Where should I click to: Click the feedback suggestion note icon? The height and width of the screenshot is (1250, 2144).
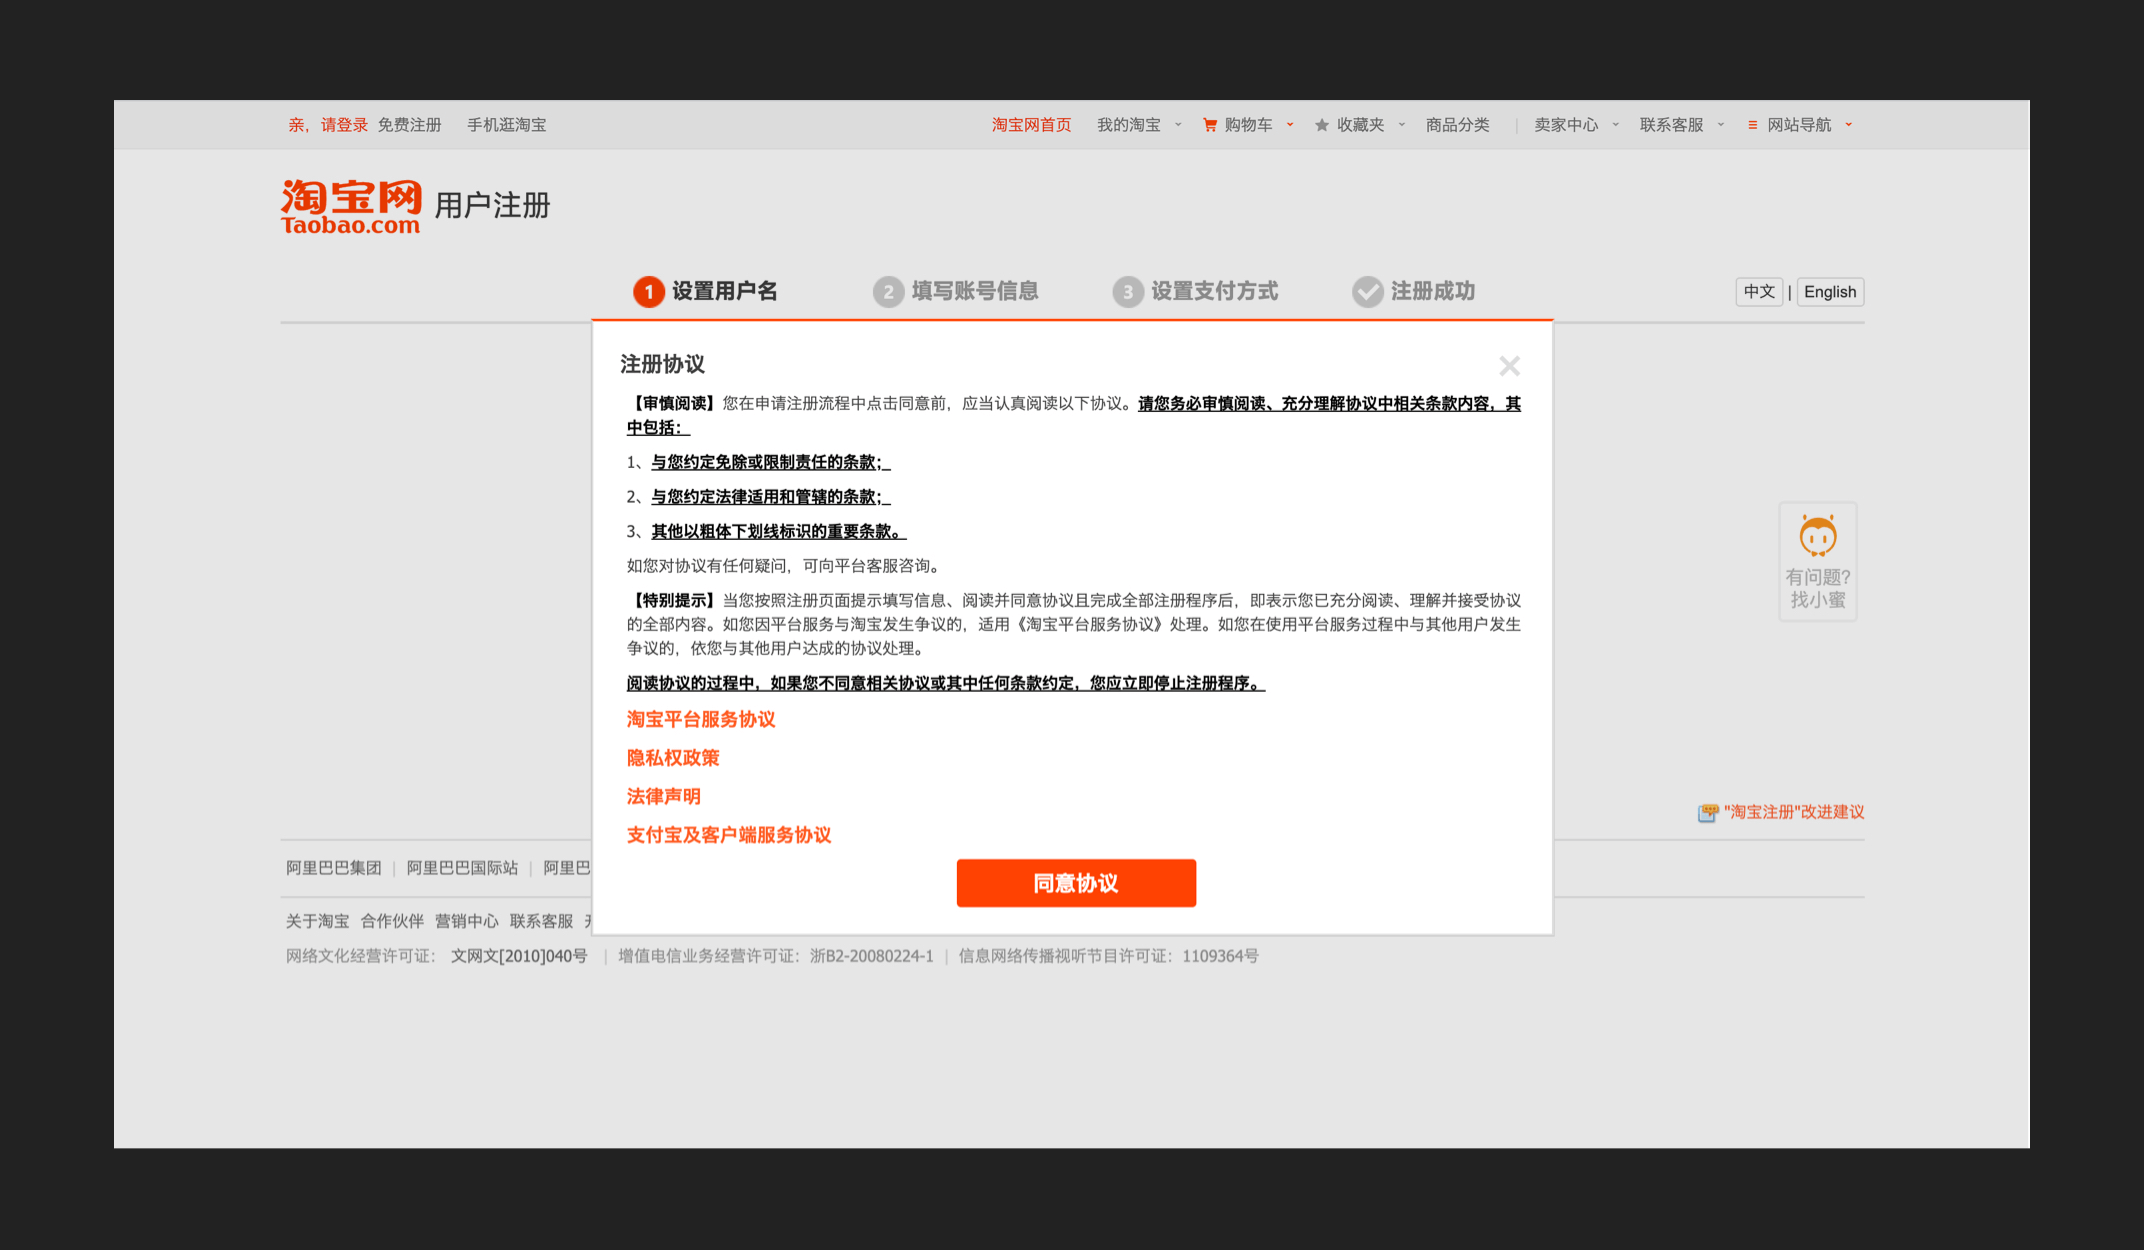(1708, 812)
